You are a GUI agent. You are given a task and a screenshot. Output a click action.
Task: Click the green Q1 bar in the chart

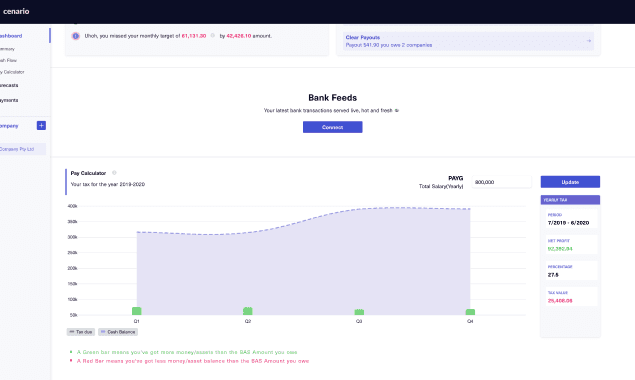[136, 311]
